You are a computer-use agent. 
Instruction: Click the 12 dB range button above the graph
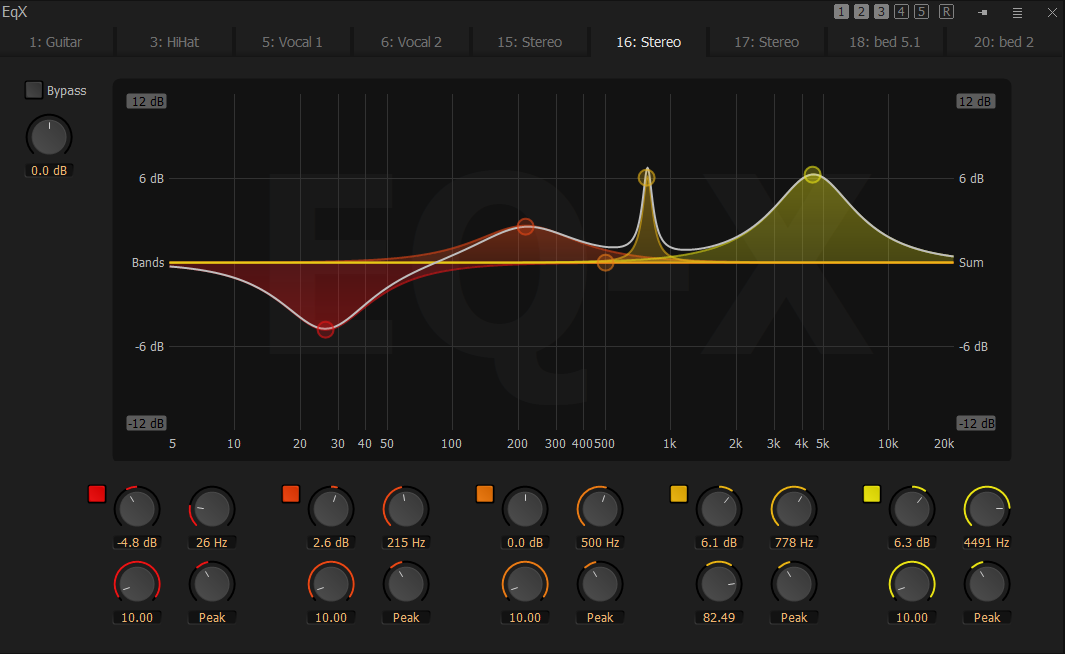pyautogui.click(x=146, y=101)
